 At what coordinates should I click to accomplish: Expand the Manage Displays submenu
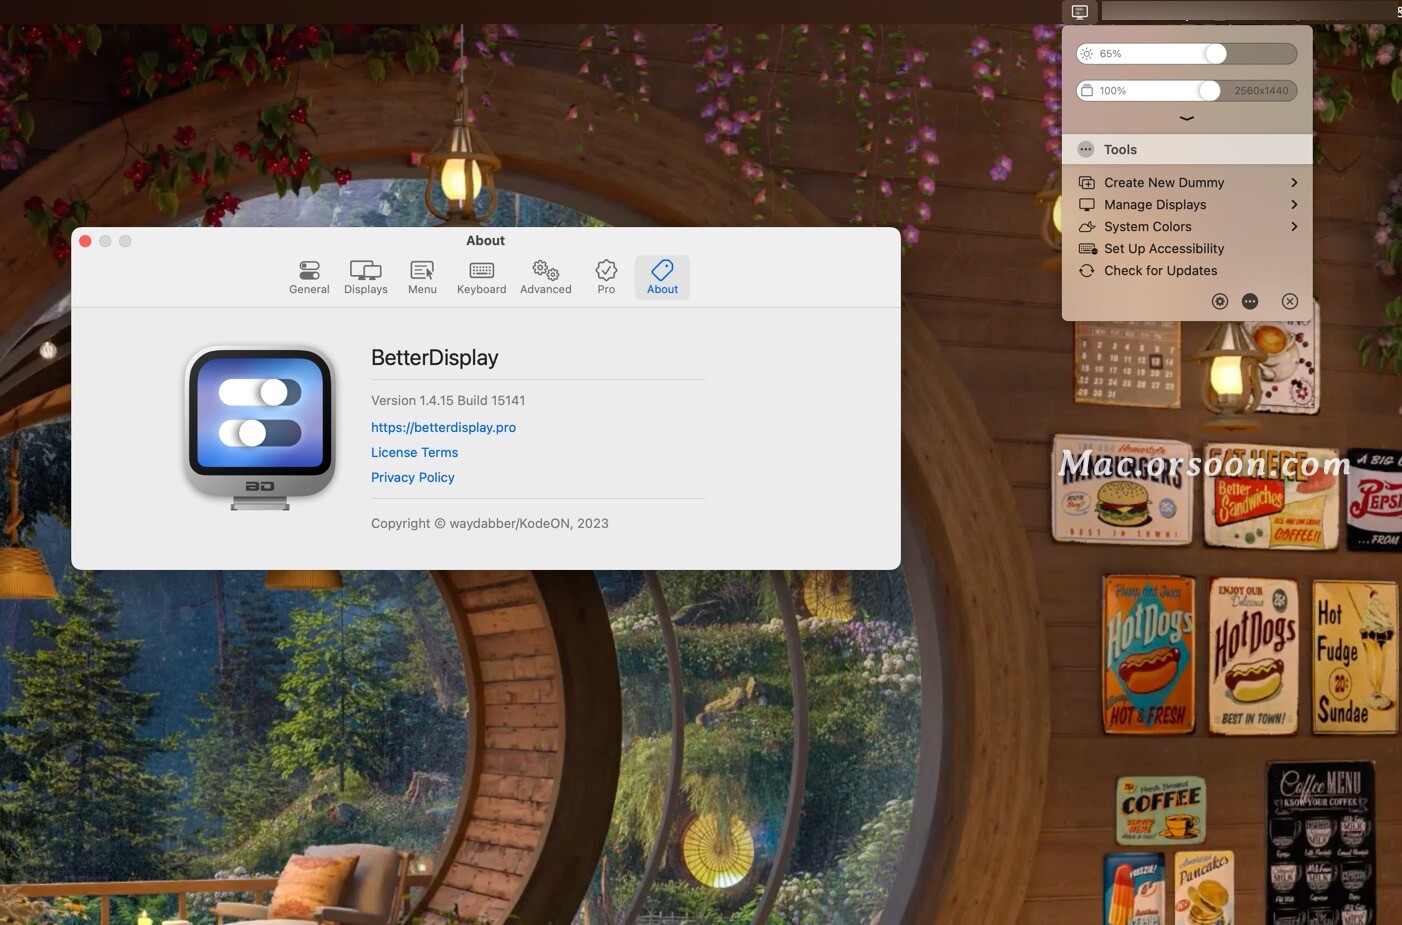coord(1155,204)
